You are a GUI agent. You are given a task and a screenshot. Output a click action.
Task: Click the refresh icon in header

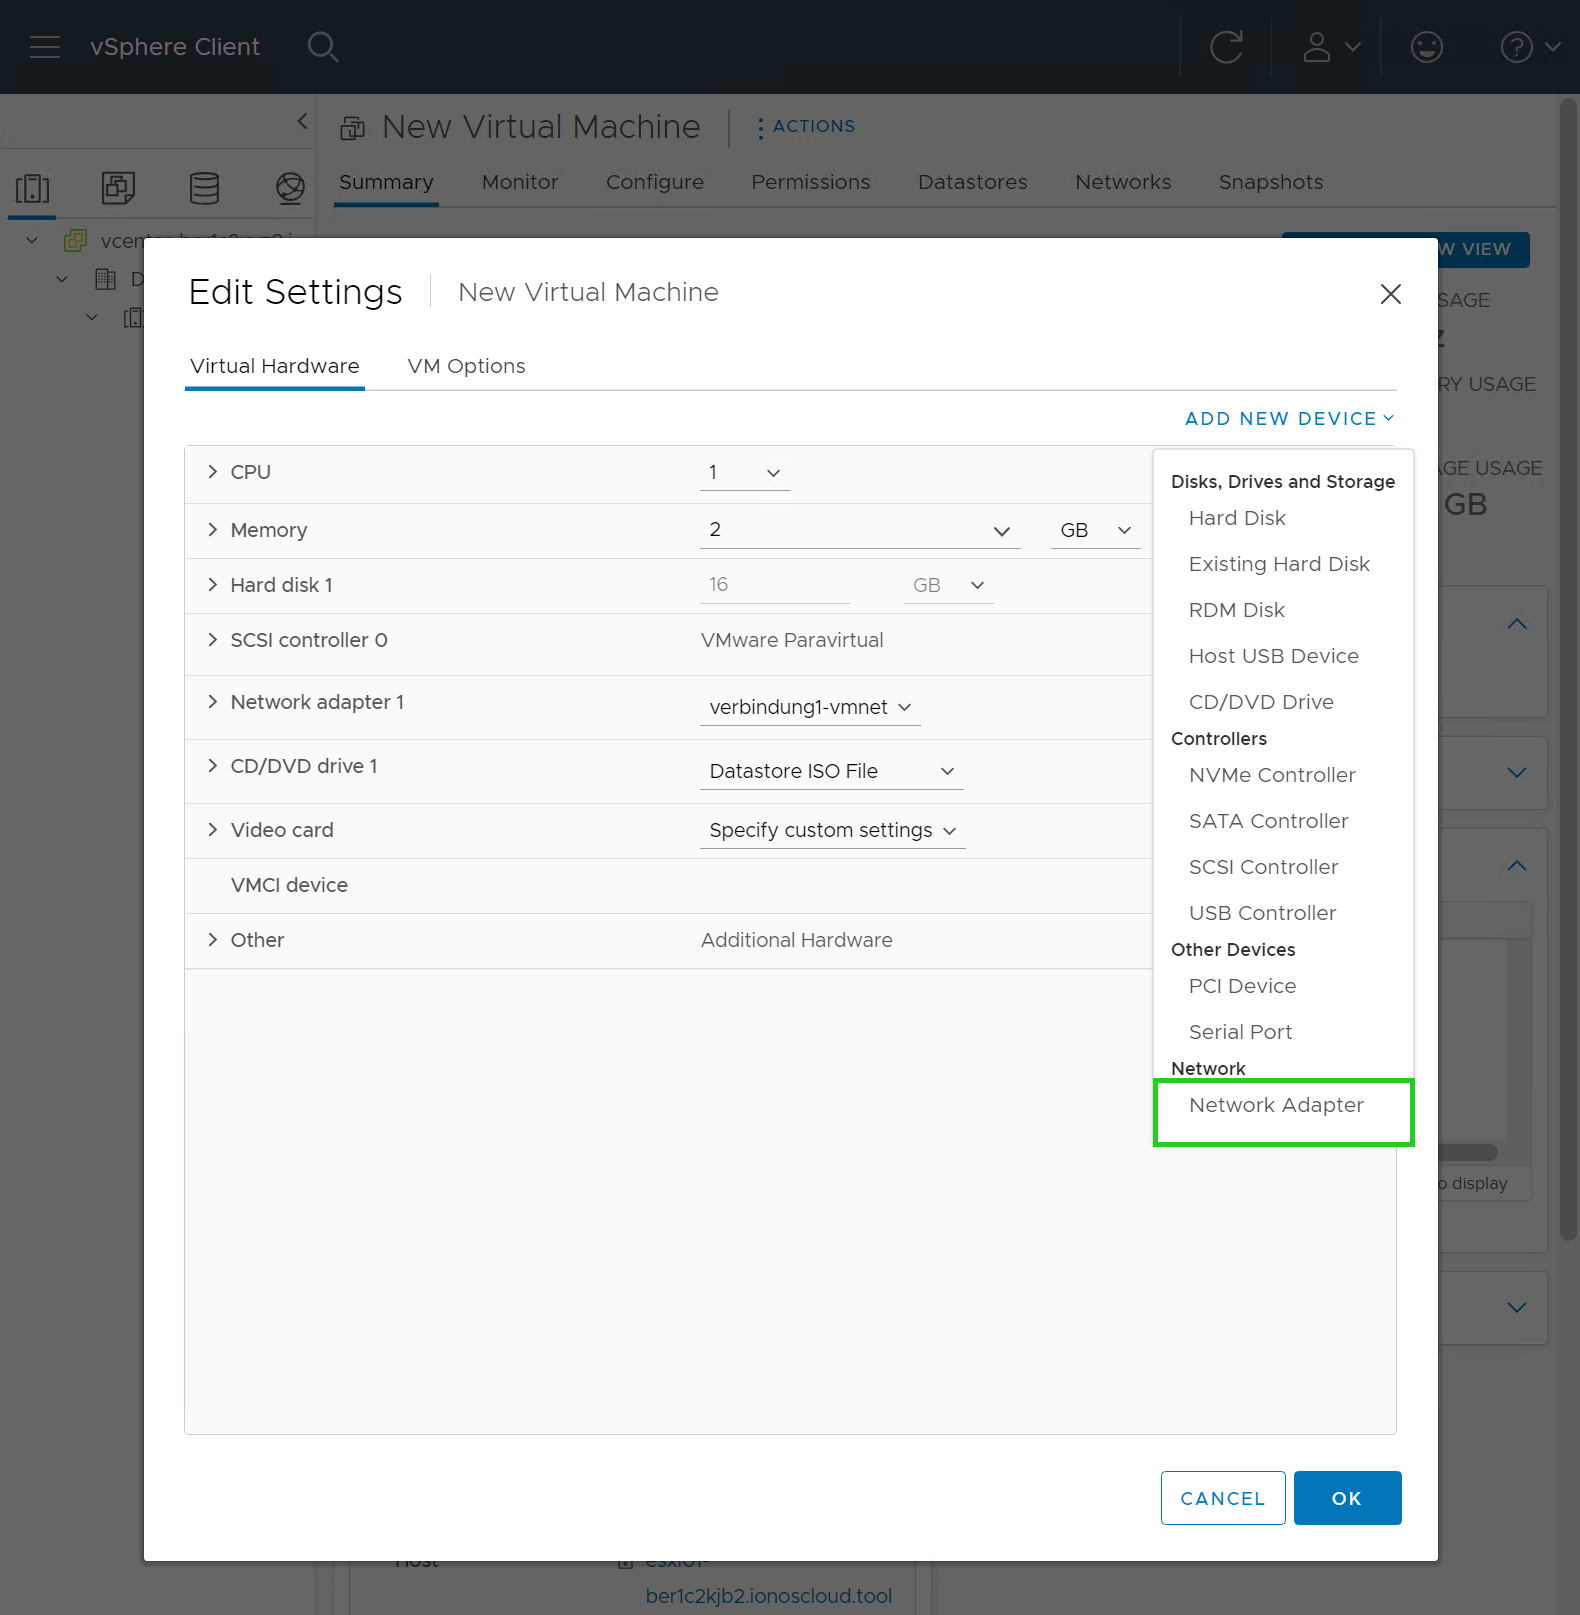(1226, 47)
